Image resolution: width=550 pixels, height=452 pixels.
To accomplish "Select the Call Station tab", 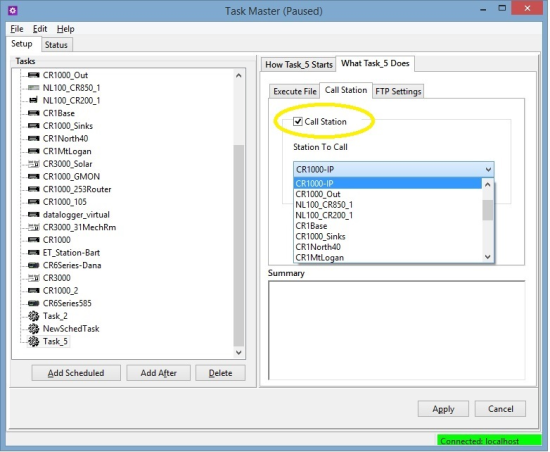I will [346, 90].
